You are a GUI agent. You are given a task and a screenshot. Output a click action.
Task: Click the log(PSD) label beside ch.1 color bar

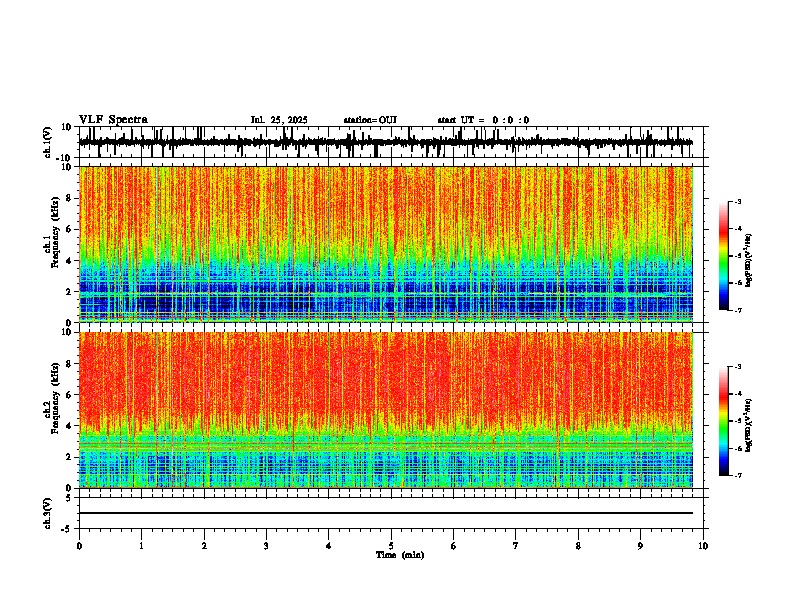[x=749, y=261]
